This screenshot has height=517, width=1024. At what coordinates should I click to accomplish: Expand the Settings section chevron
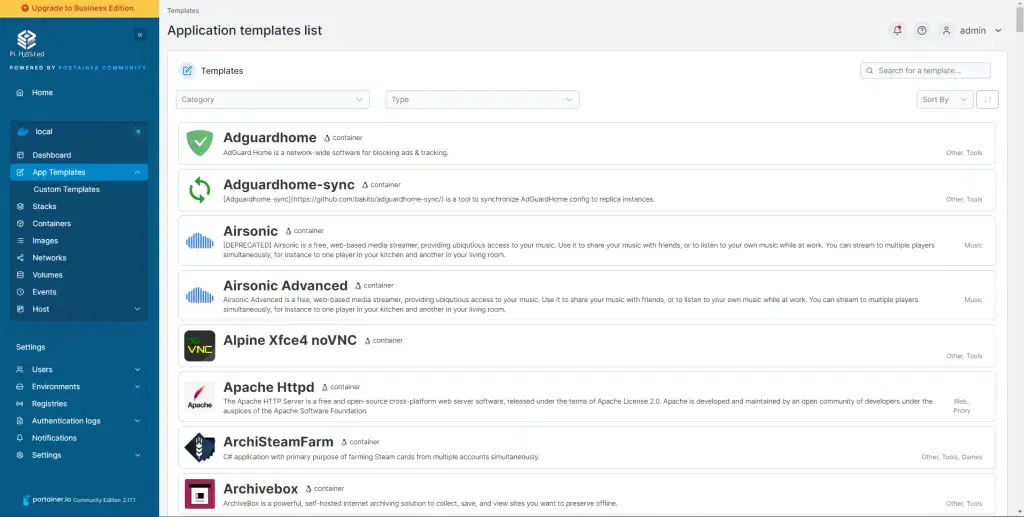pos(137,455)
